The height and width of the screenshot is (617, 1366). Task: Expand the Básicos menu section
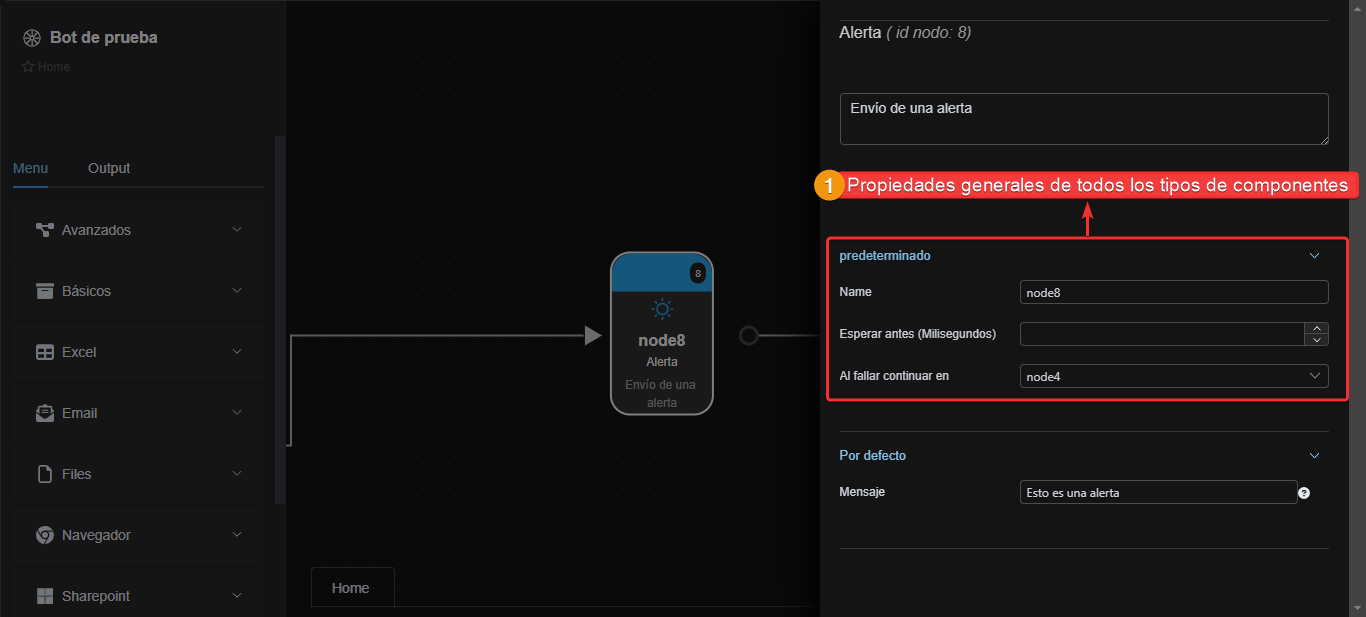[237, 291]
